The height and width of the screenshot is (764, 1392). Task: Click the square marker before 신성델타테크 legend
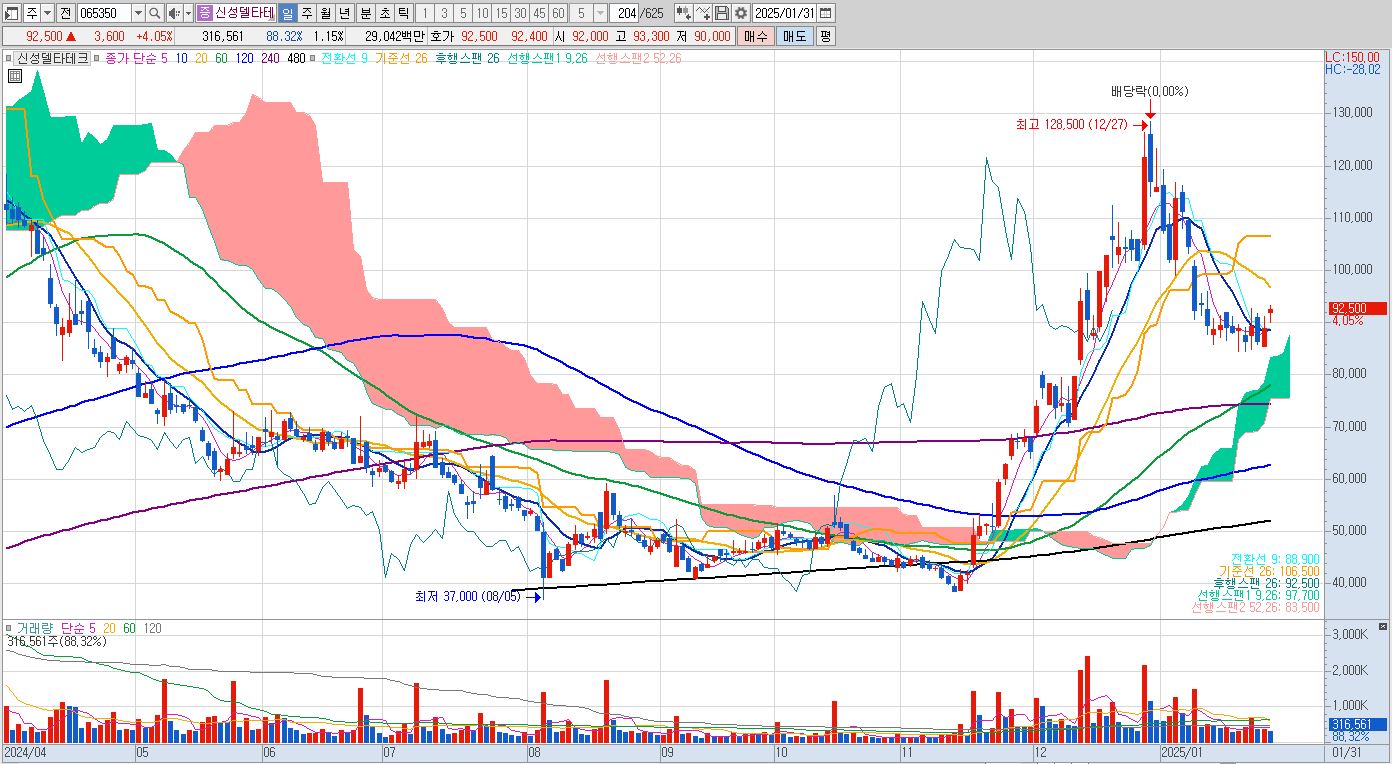pos(9,58)
